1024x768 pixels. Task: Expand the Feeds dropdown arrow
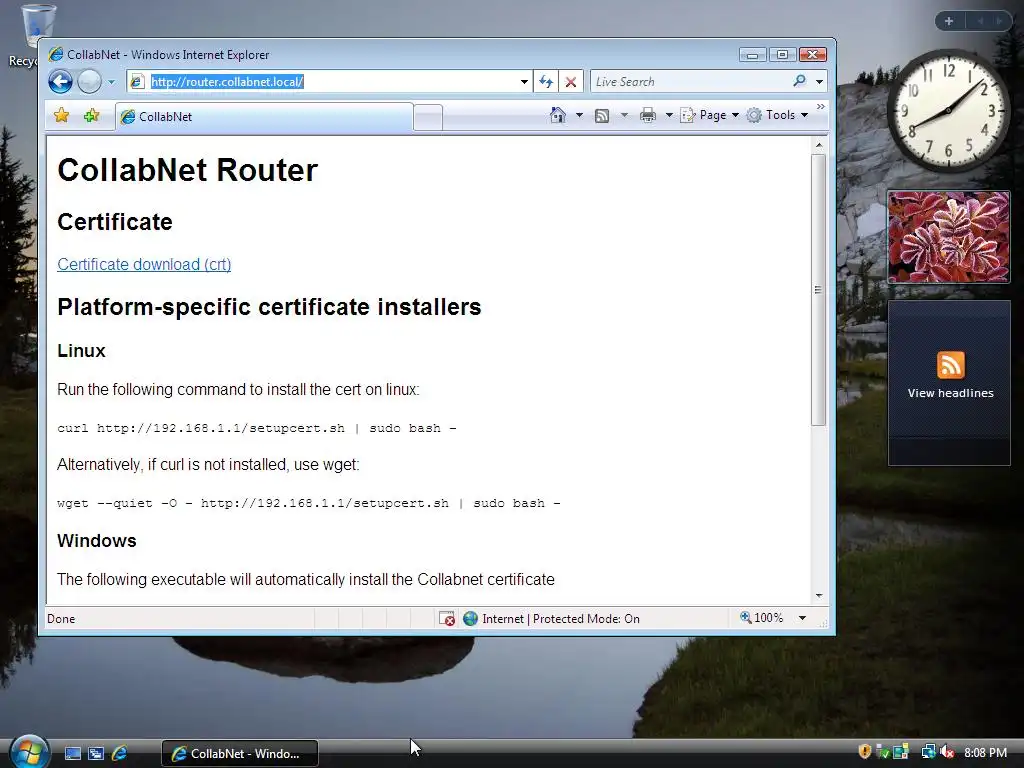tap(624, 116)
